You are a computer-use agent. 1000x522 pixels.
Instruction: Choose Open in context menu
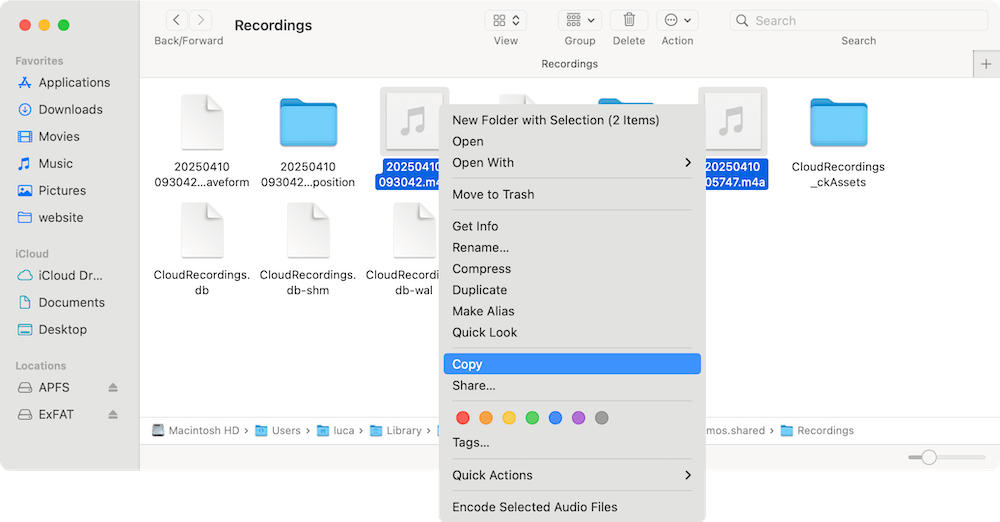[x=572, y=141]
